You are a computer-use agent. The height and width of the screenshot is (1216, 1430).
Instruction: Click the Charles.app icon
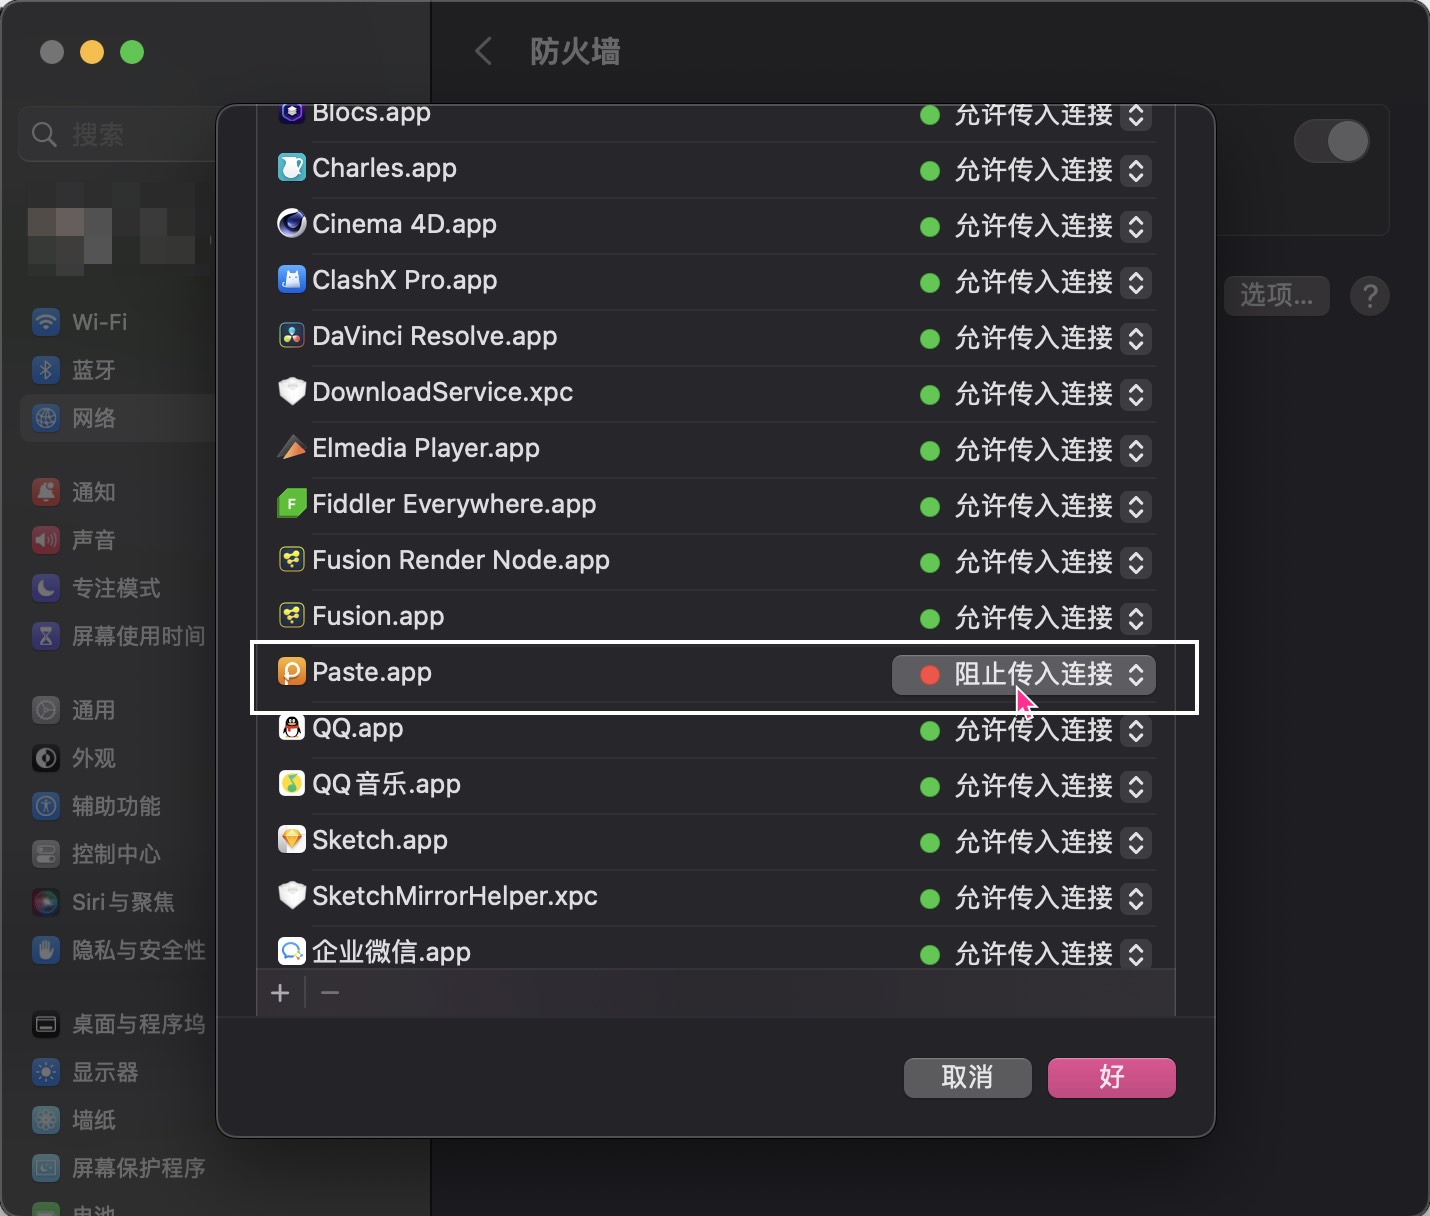point(291,167)
